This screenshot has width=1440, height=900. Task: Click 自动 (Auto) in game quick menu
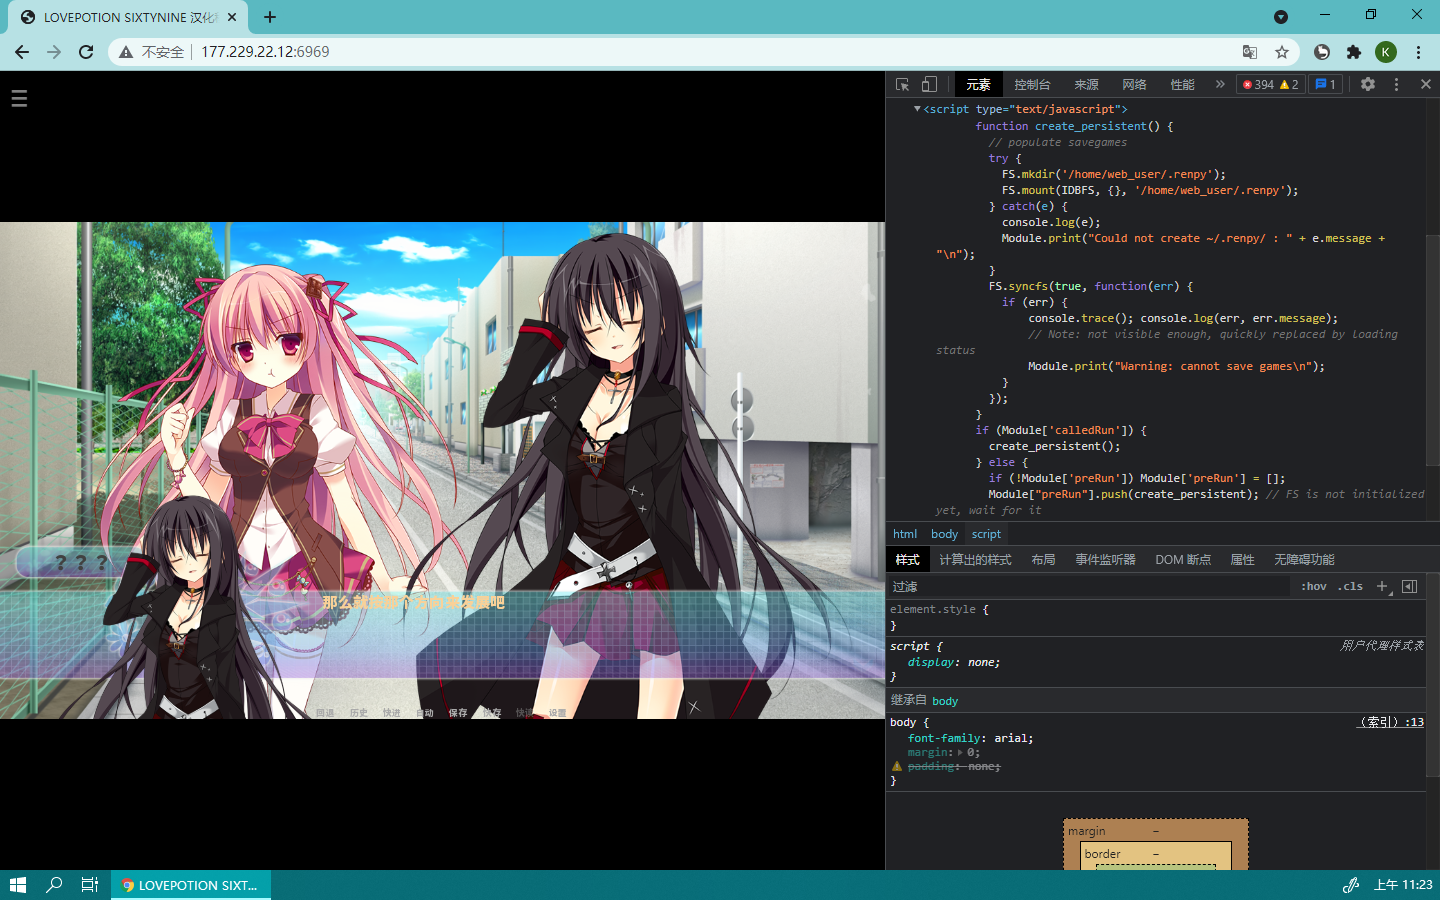pyautogui.click(x=425, y=713)
